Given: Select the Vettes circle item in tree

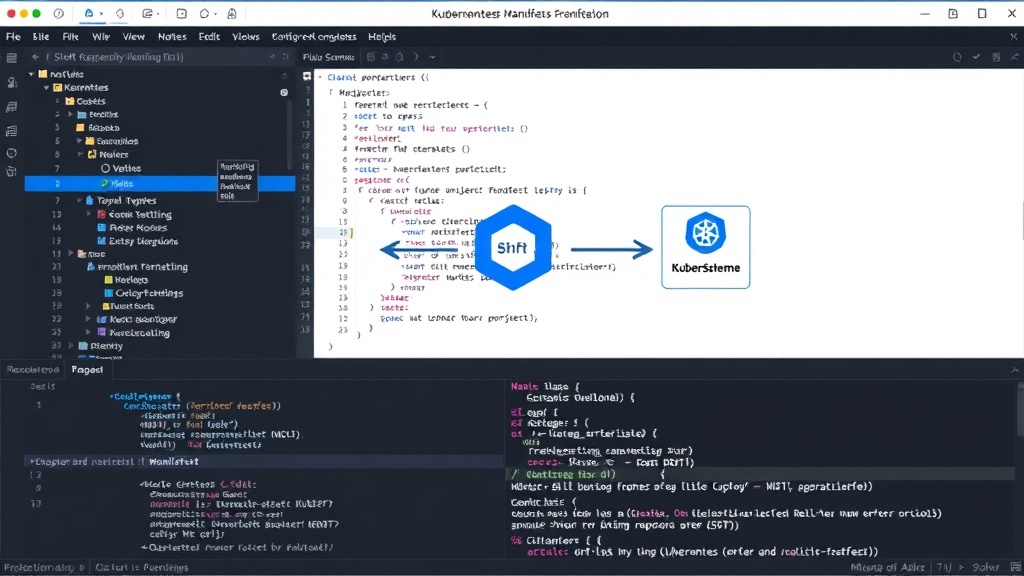Looking at the screenshot, I should click(121, 168).
